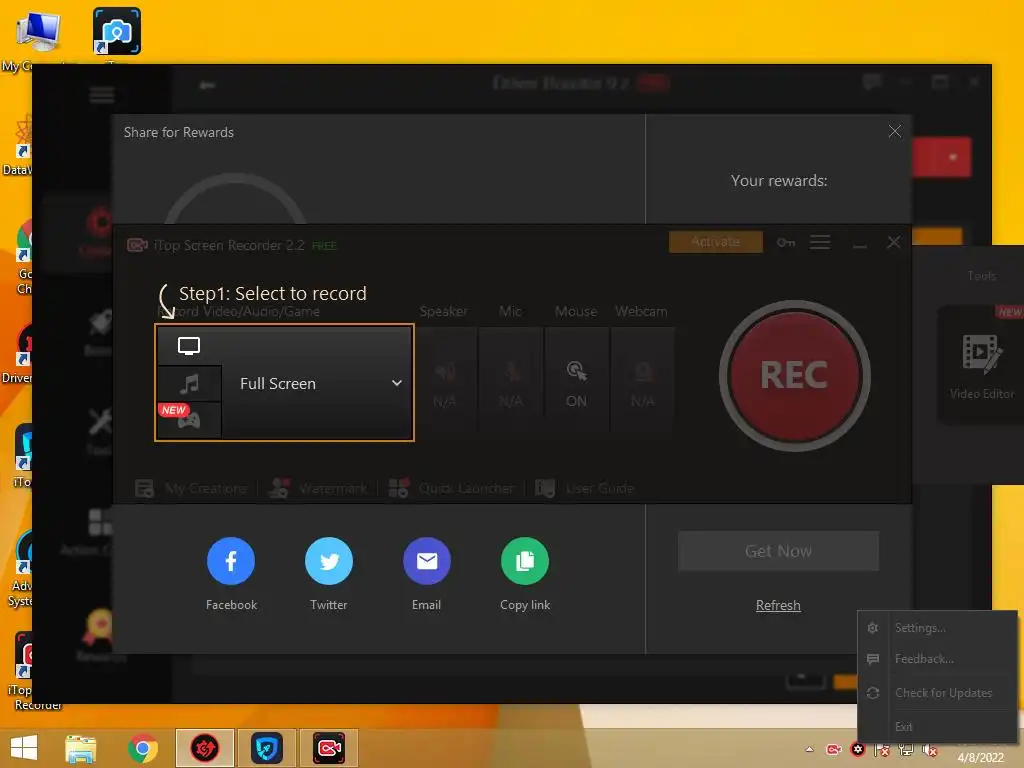Click the 4/8/2022 date on taskbar
This screenshot has height=768, width=1024.
click(x=980, y=758)
